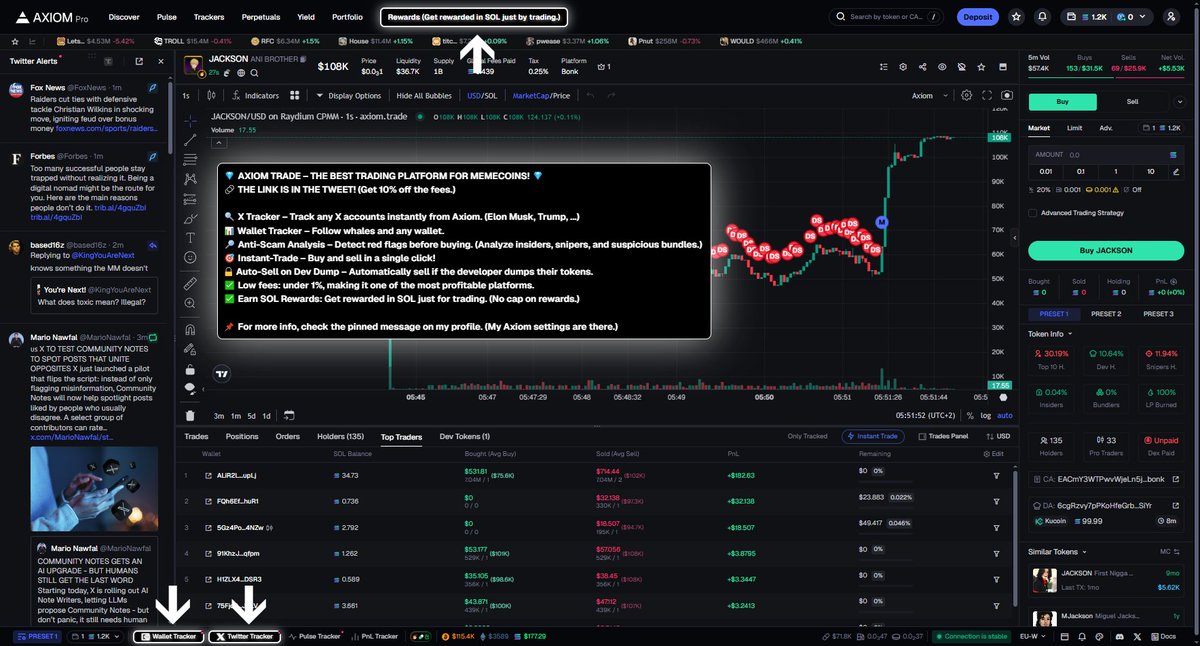The height and width of the screenshot is (646, 1200).
Task: Toggle log scale on chart
Action: pos(986,415)
